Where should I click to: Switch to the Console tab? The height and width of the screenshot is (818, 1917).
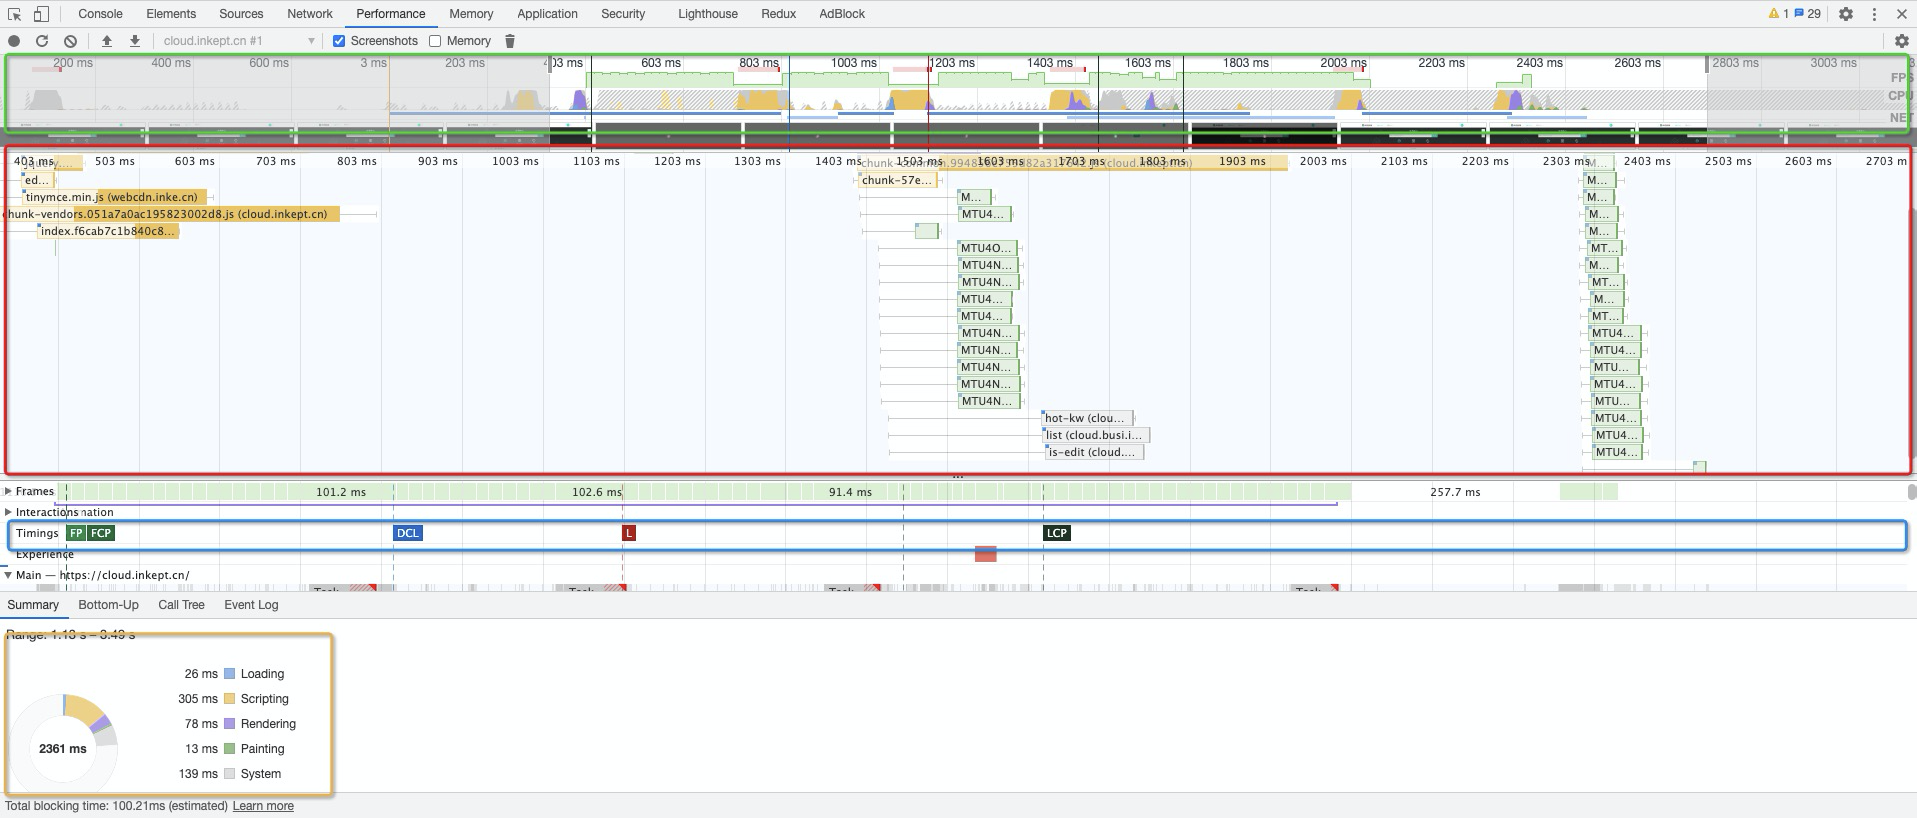[100, 14]
